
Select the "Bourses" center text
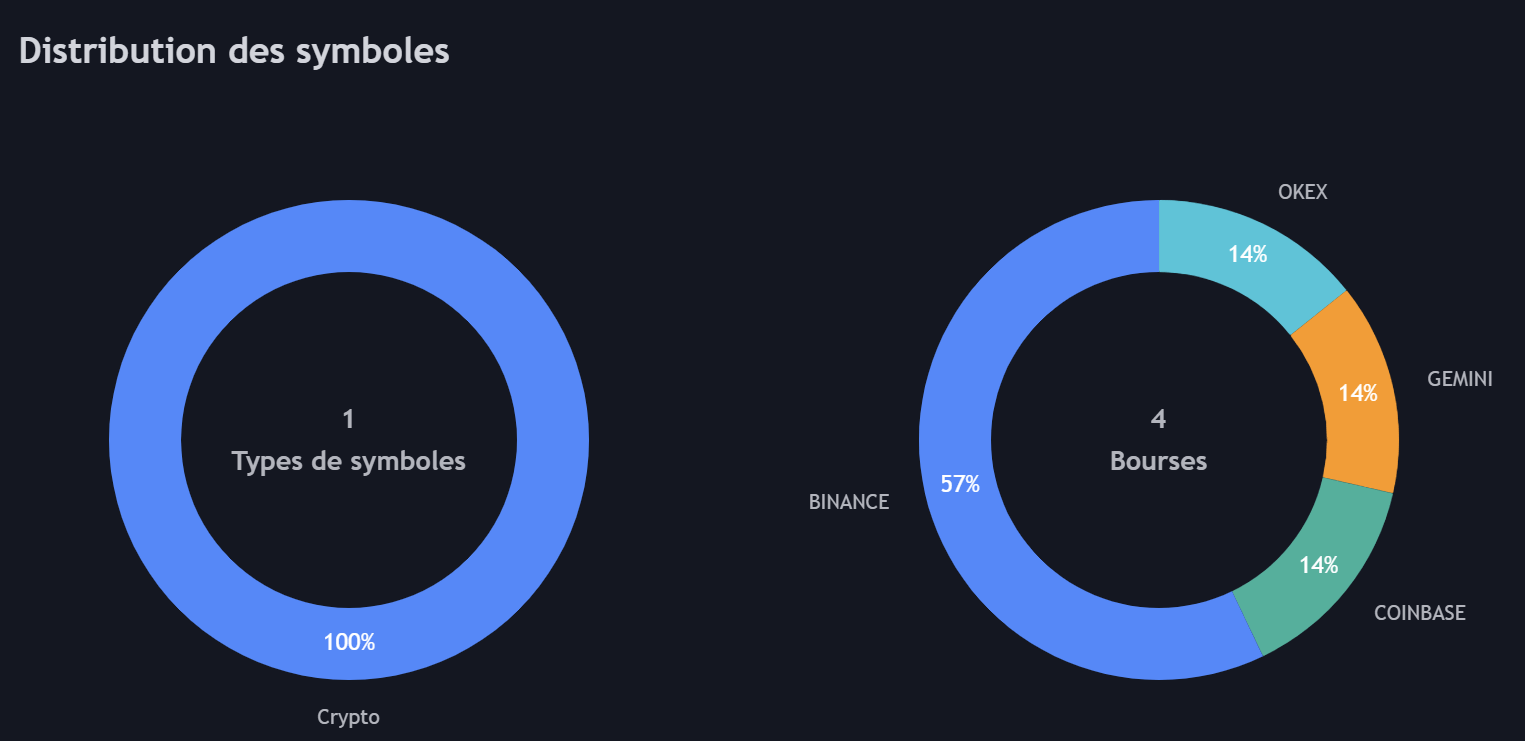(x=1158, y=461)
